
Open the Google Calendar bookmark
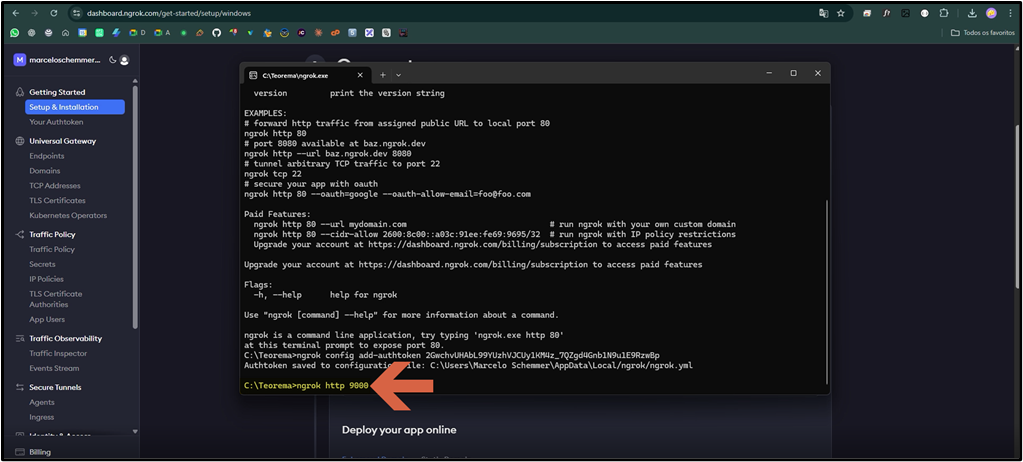pyautogui.click(x=82, y=33)
